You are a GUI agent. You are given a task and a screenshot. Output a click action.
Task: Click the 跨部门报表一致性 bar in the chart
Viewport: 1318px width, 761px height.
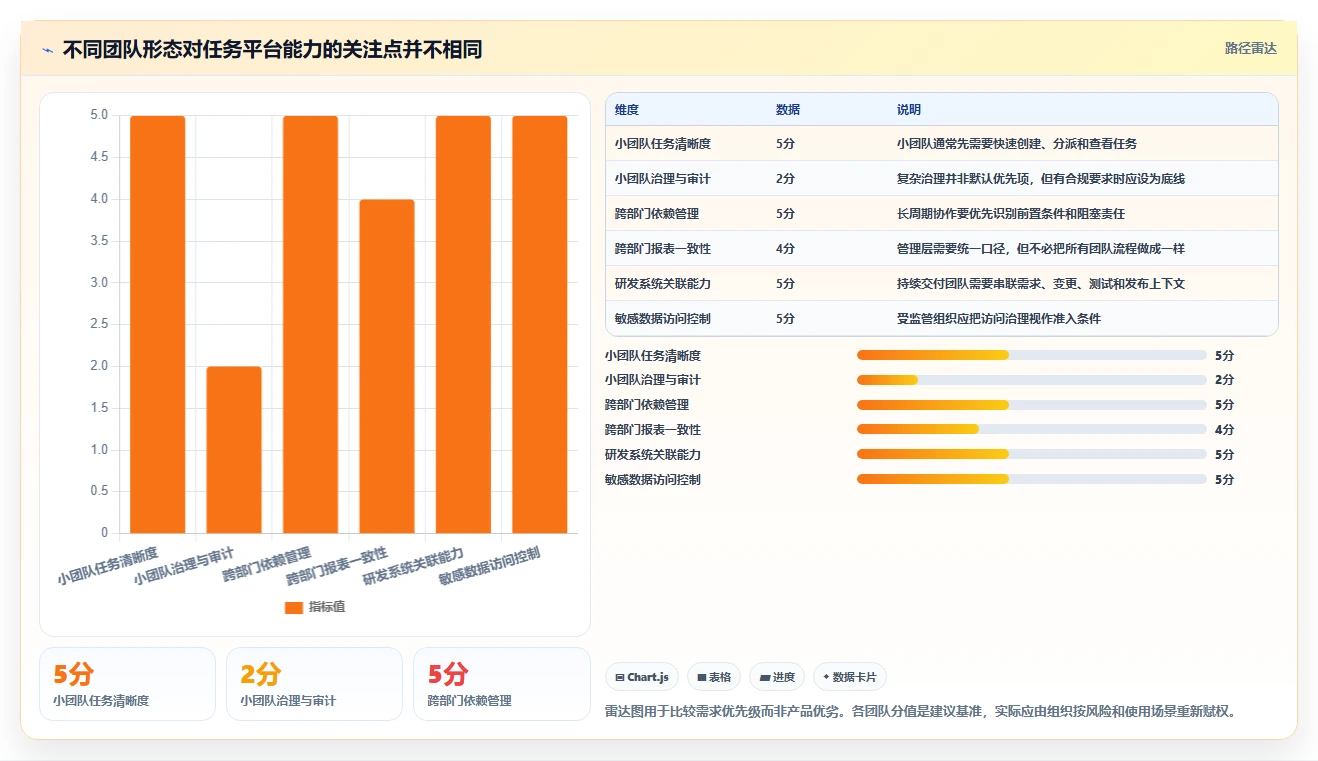(387, 366)
